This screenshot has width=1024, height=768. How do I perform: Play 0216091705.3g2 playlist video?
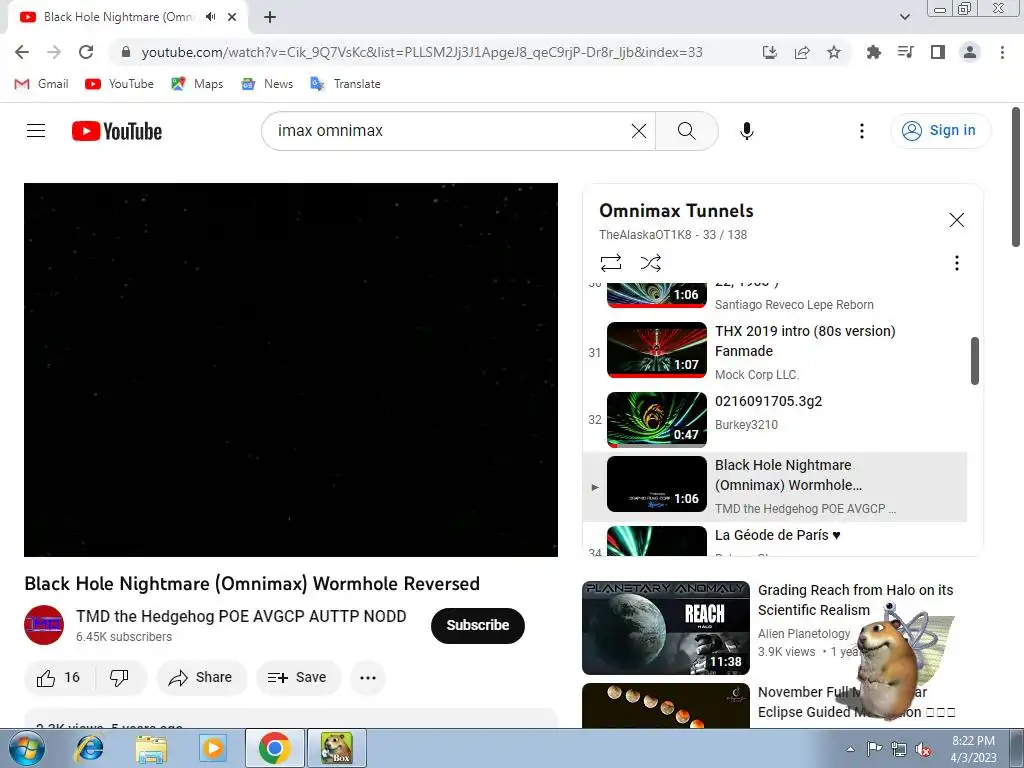click(x=777, y=419)
